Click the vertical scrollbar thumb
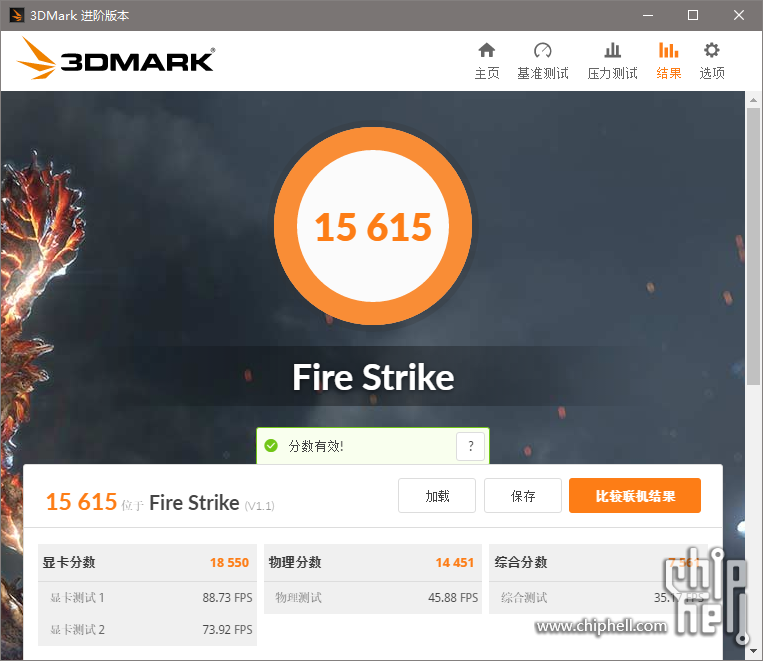This screenshot has height=661, width=763. (753, 246)
